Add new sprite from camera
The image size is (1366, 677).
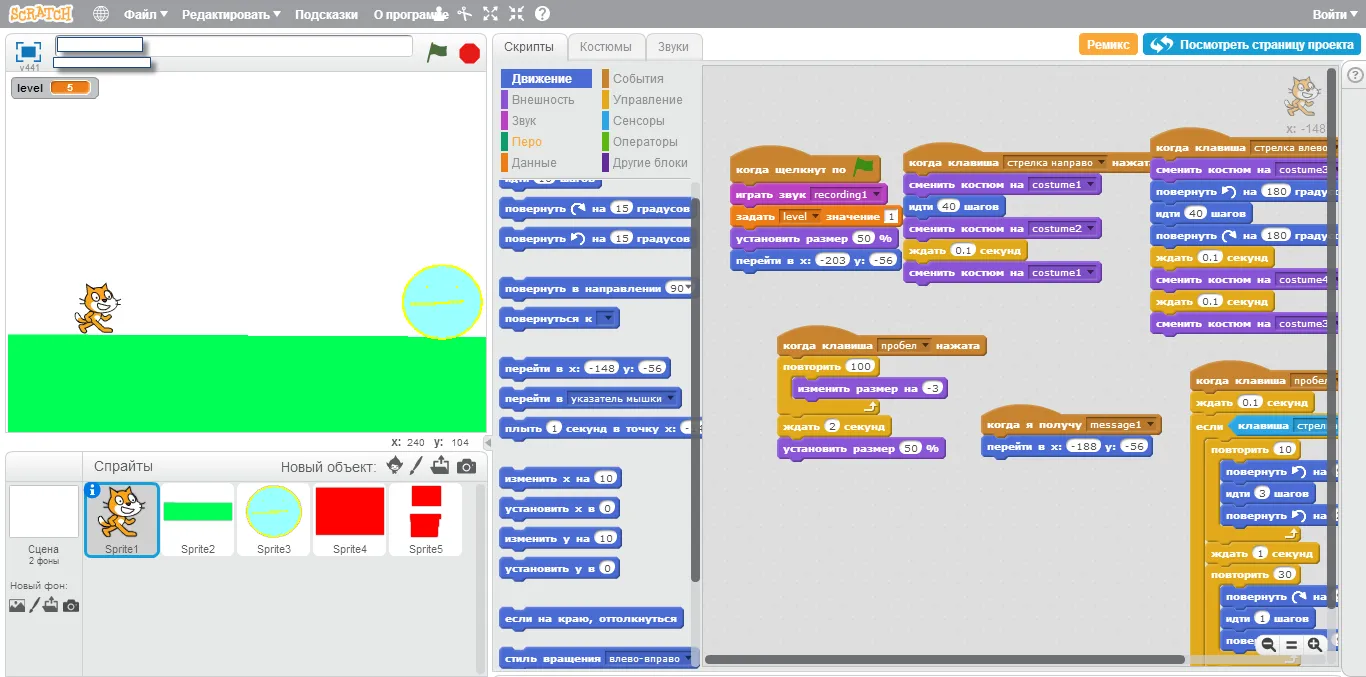coord(466,466)
